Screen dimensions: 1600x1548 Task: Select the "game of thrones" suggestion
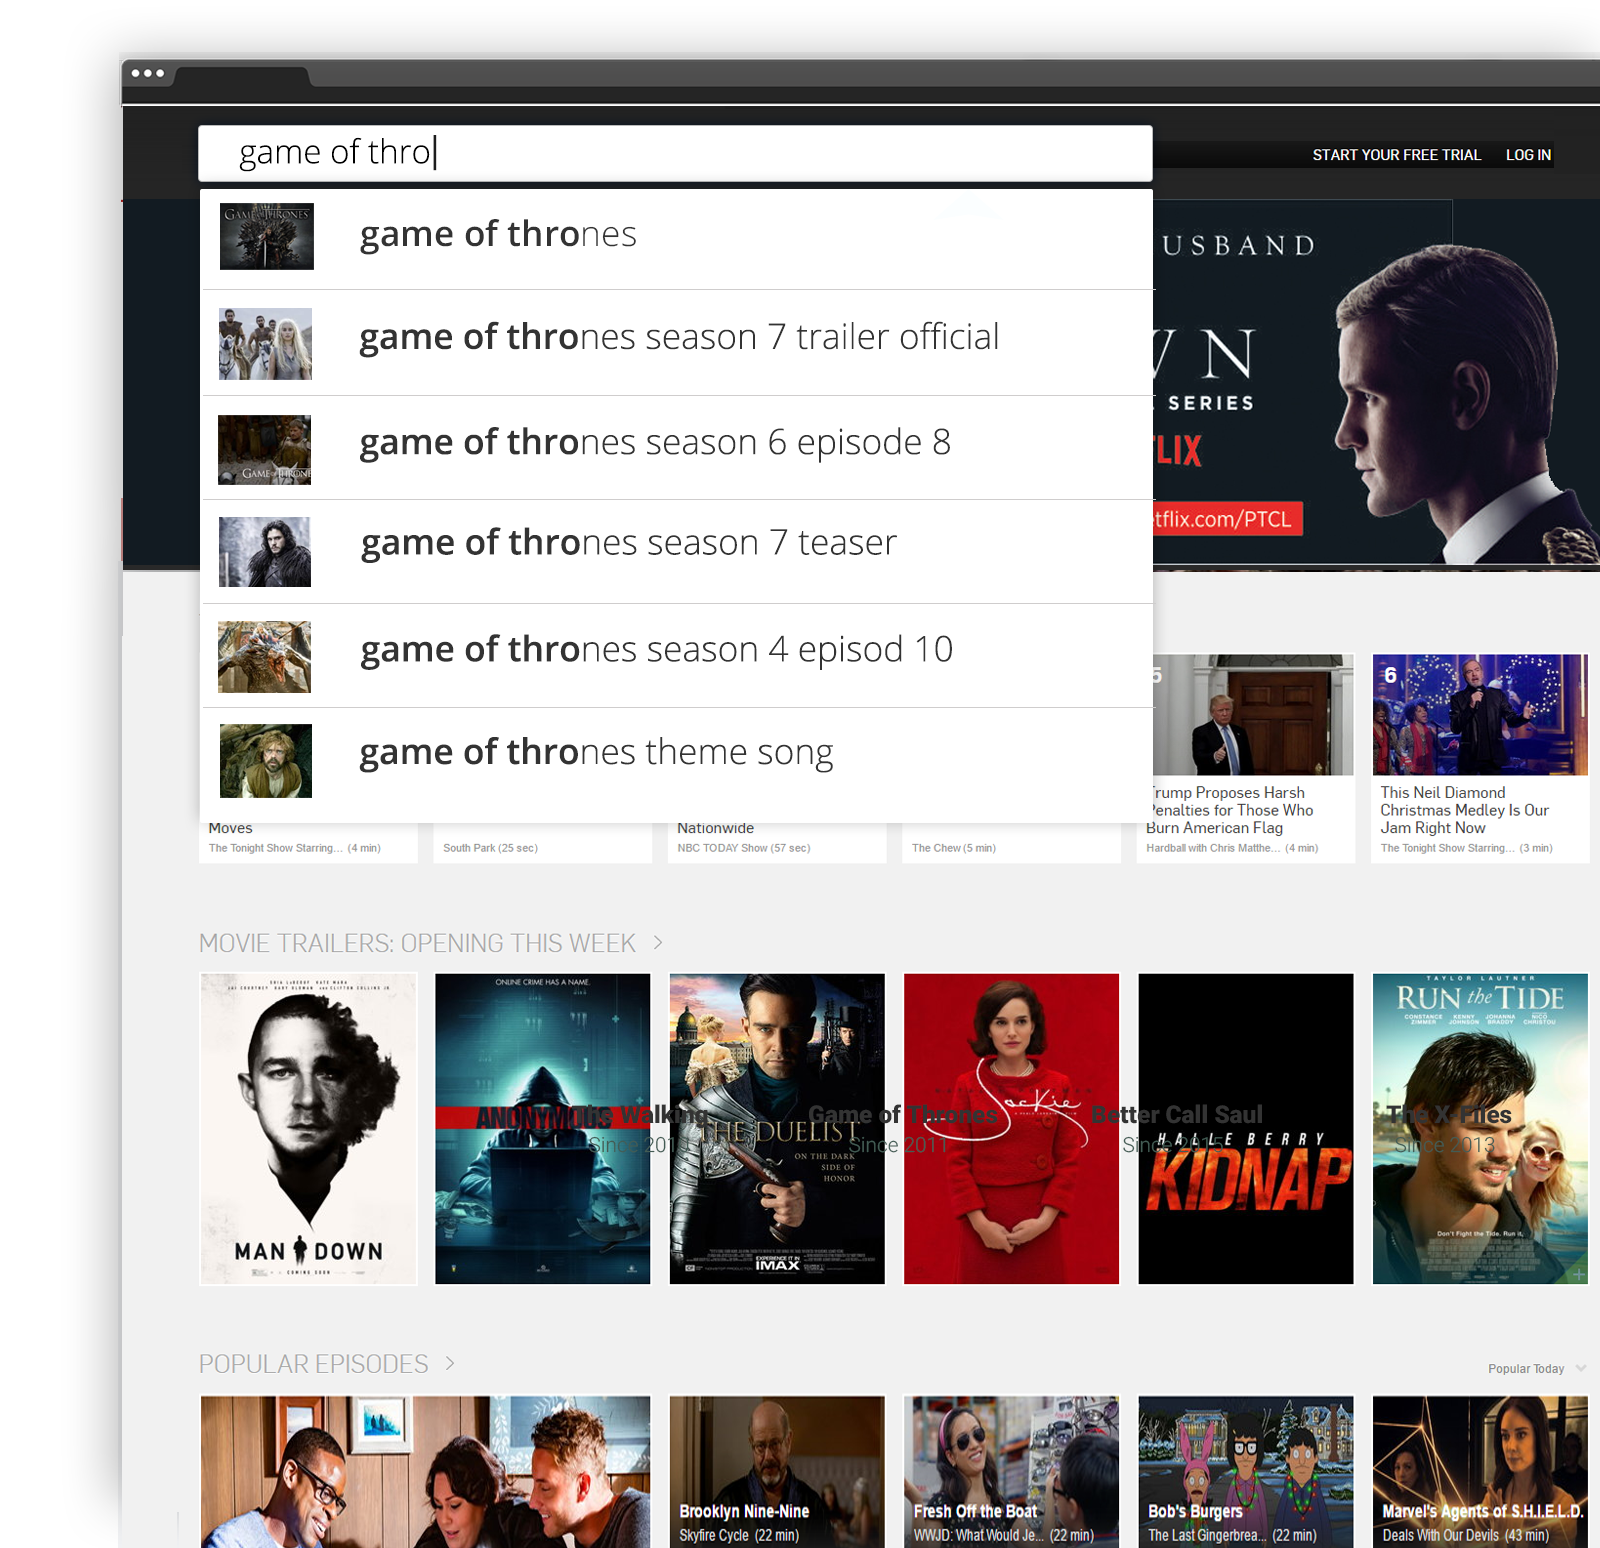(677, 238)
